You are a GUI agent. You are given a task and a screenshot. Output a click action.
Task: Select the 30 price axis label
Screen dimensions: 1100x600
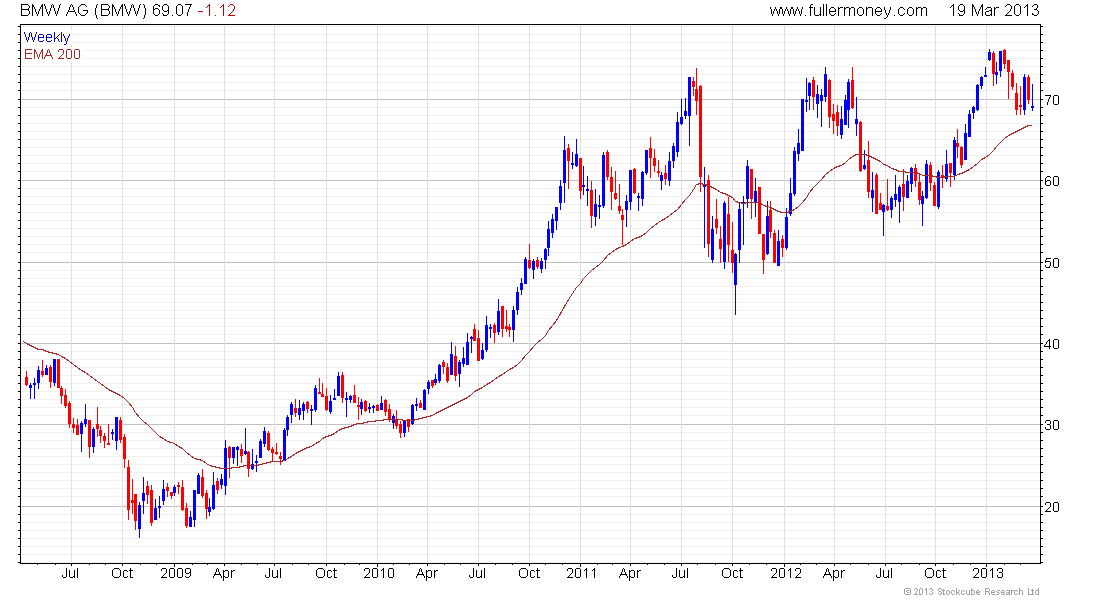[x=1052, y=425]
